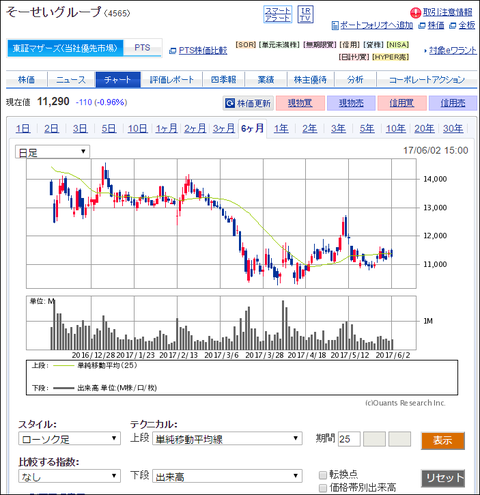Viewport: 480px width, 495px height.
Task: Open the コーポレートアクション tab
Action: [427, 80]
